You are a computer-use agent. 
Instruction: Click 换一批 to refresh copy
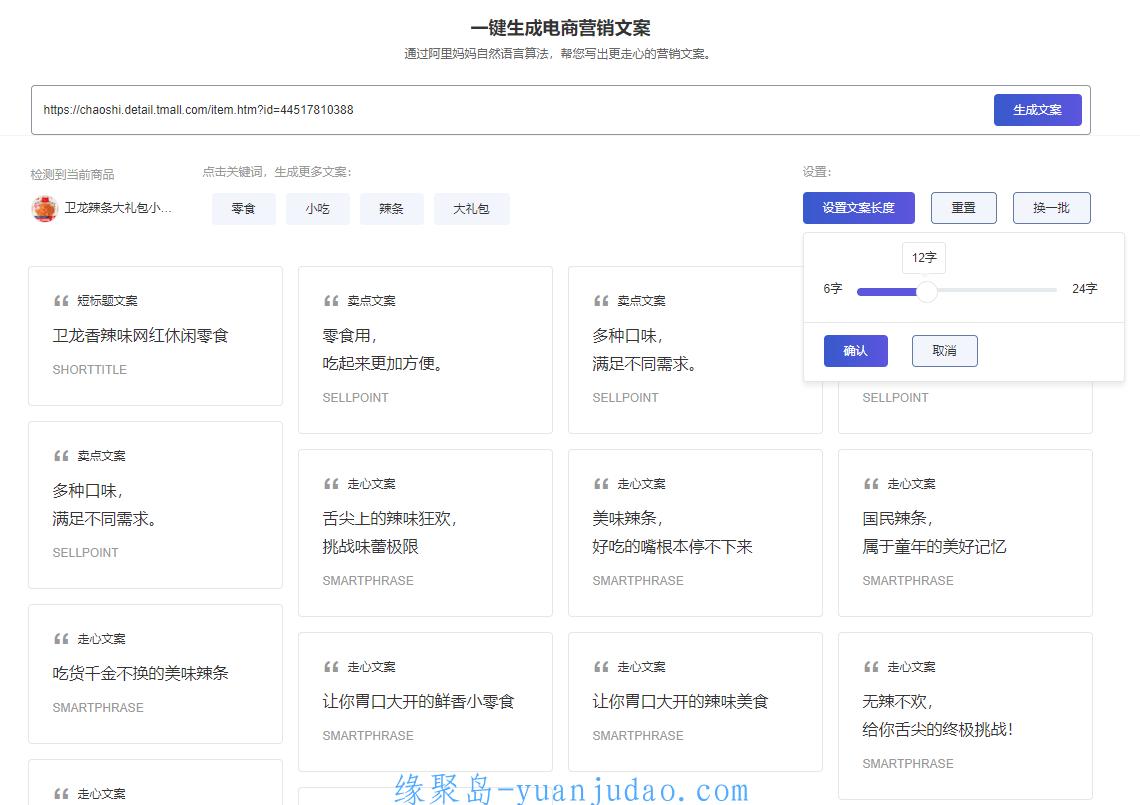click(x=1051, y=208)
